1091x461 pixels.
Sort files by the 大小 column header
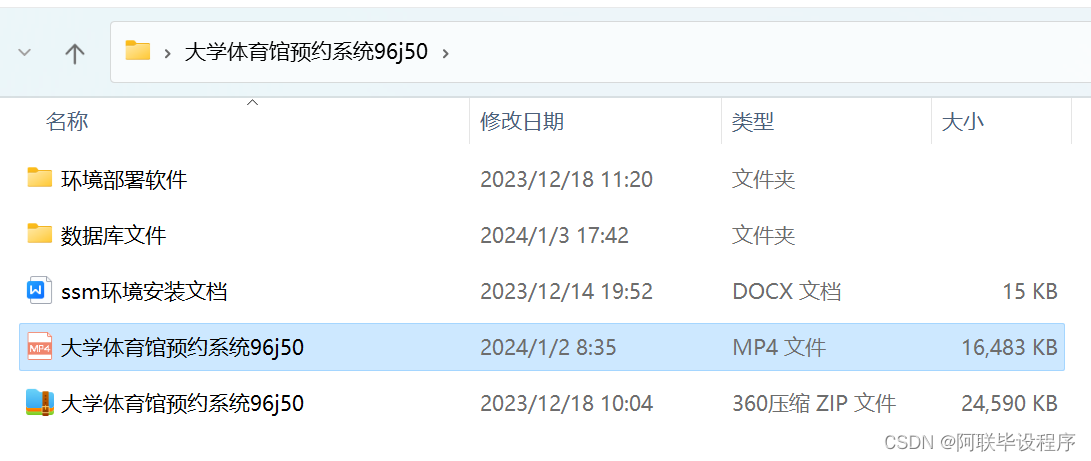[962, 122]
